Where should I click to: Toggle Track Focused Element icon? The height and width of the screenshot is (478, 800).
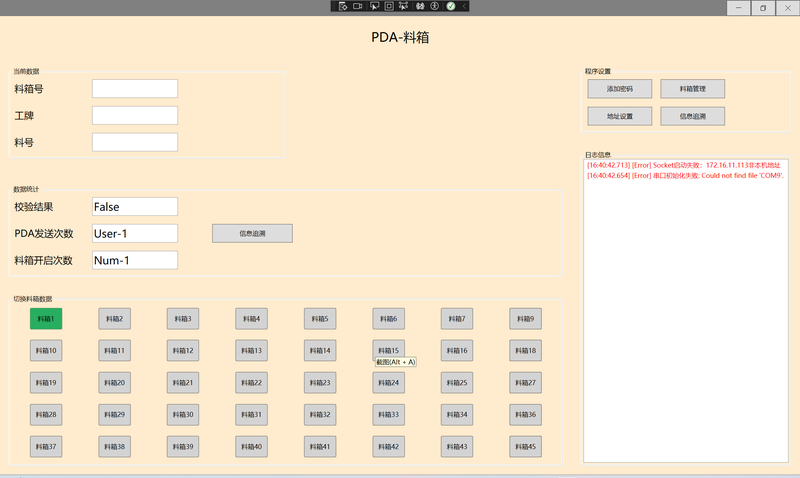pos(403,6)
